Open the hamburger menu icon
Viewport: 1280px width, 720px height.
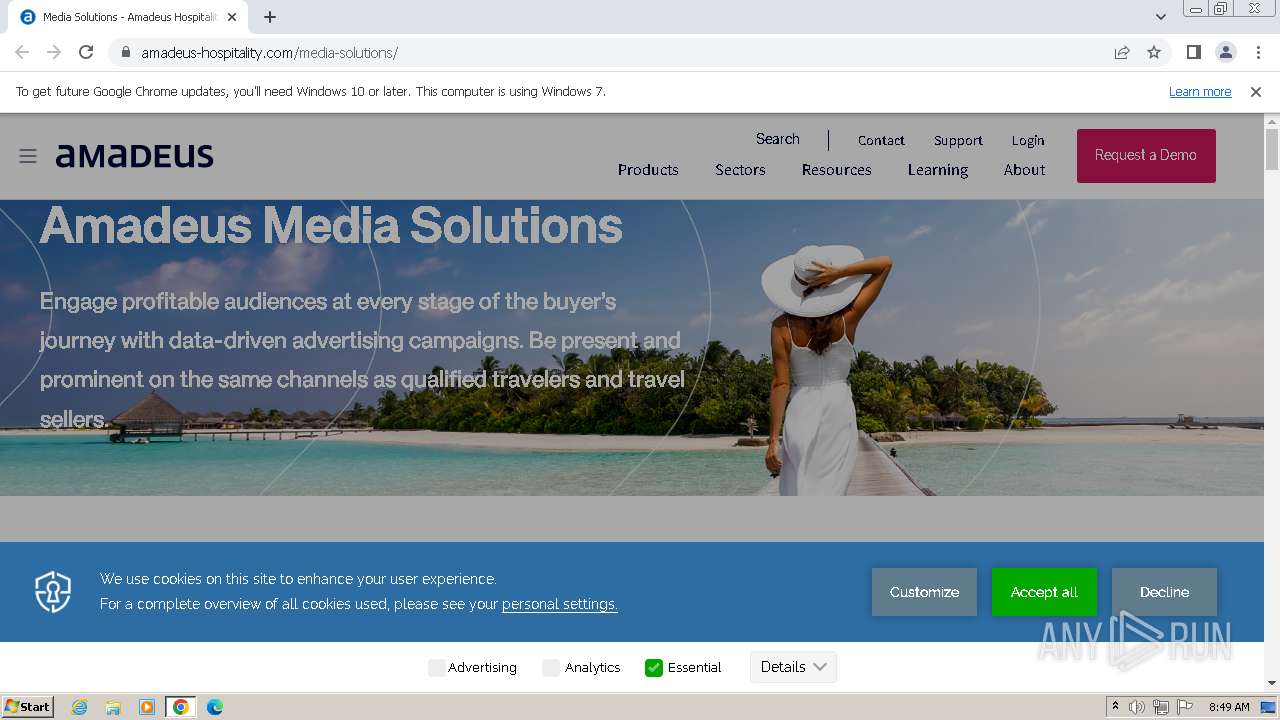pyautogui.click(x=28, y=156)
